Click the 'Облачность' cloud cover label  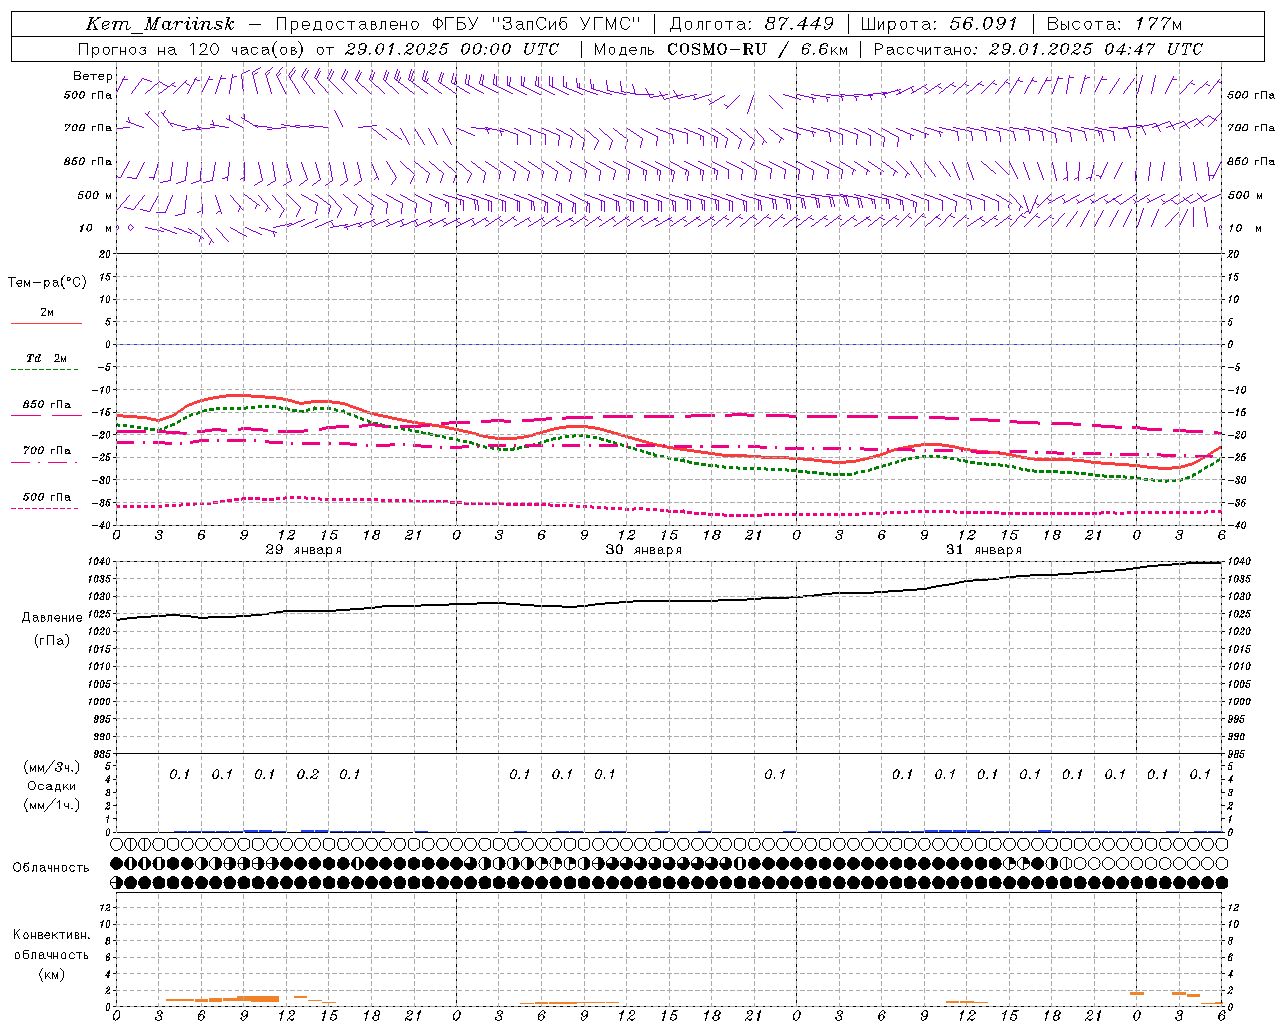(x=51, y=868)
